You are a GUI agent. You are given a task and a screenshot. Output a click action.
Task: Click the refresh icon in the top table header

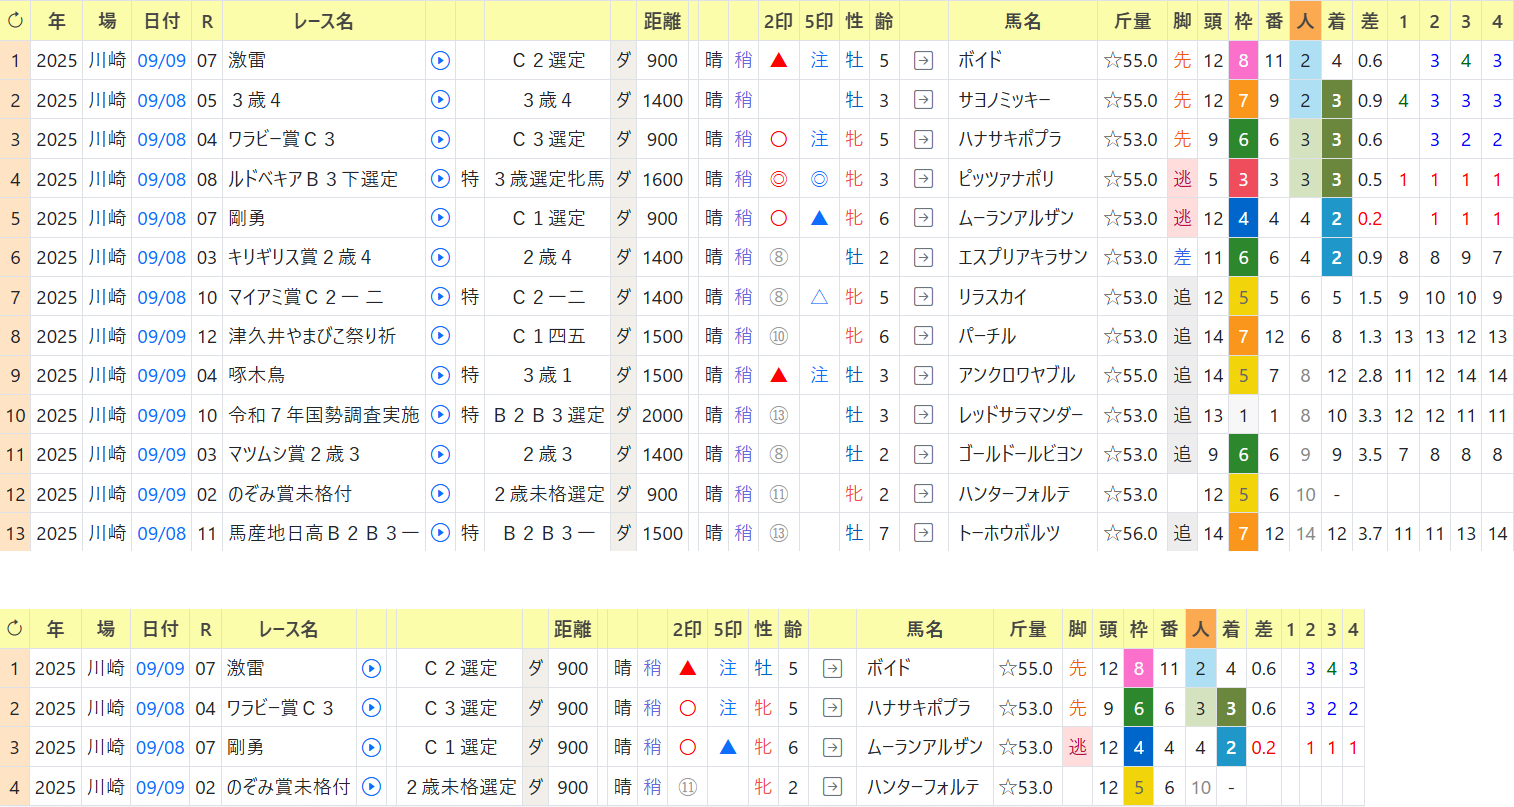[15, 21]
